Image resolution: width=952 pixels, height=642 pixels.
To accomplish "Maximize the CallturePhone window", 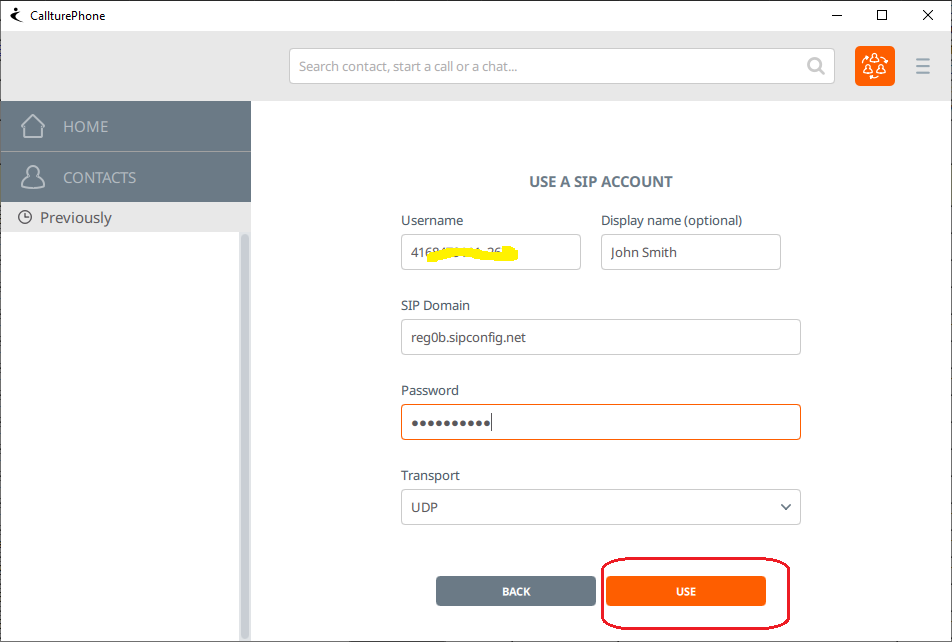I will coord(881,15).
